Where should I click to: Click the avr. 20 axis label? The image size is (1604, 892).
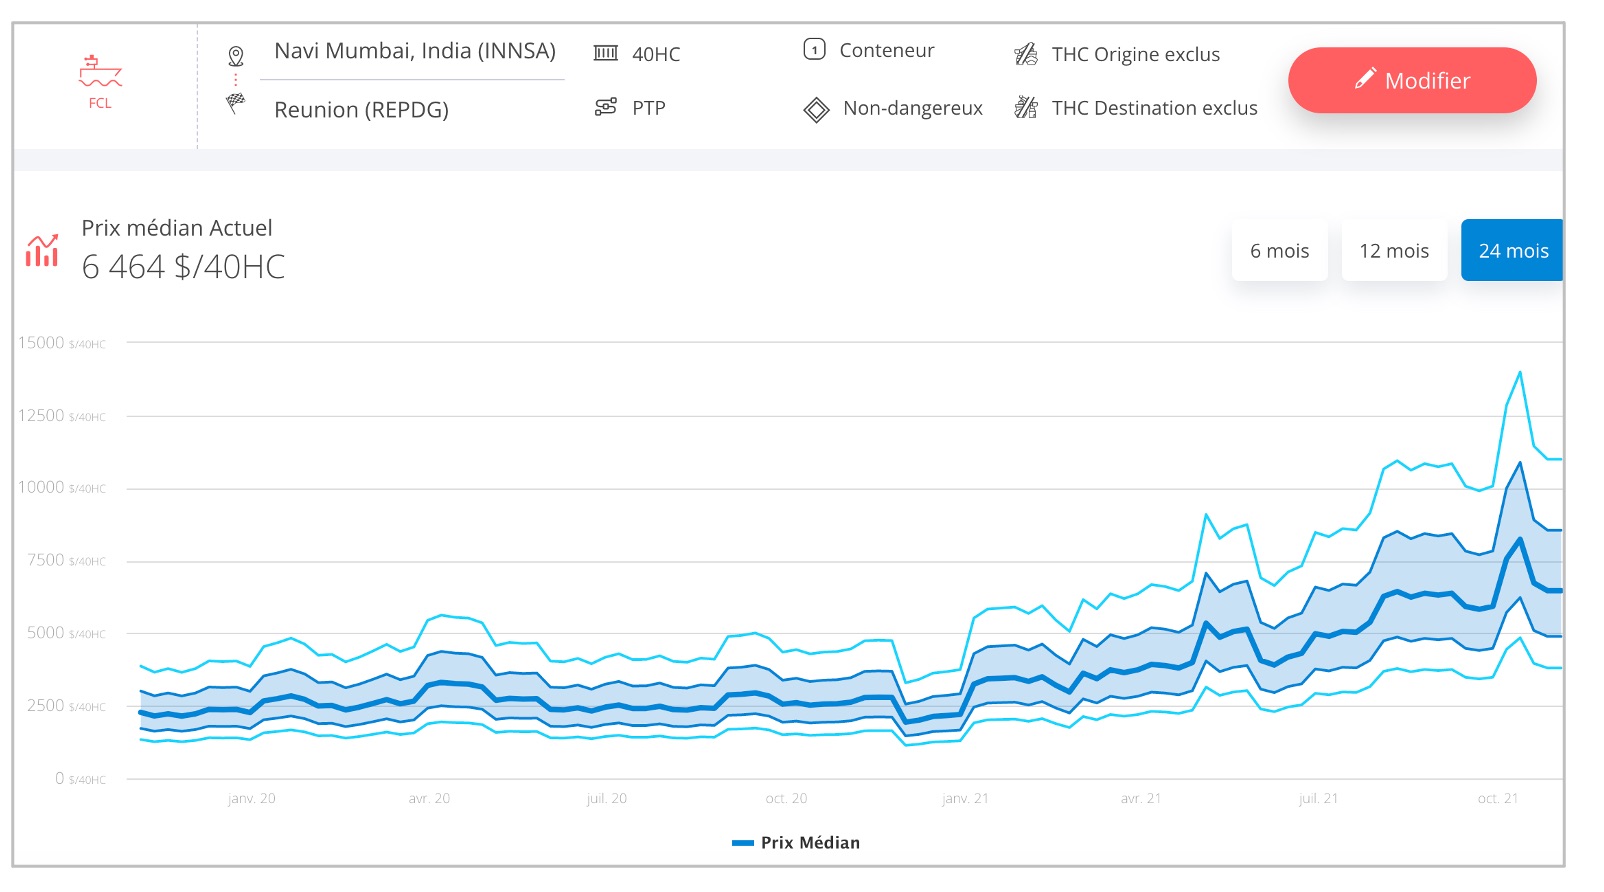click(x=429, y=799)
